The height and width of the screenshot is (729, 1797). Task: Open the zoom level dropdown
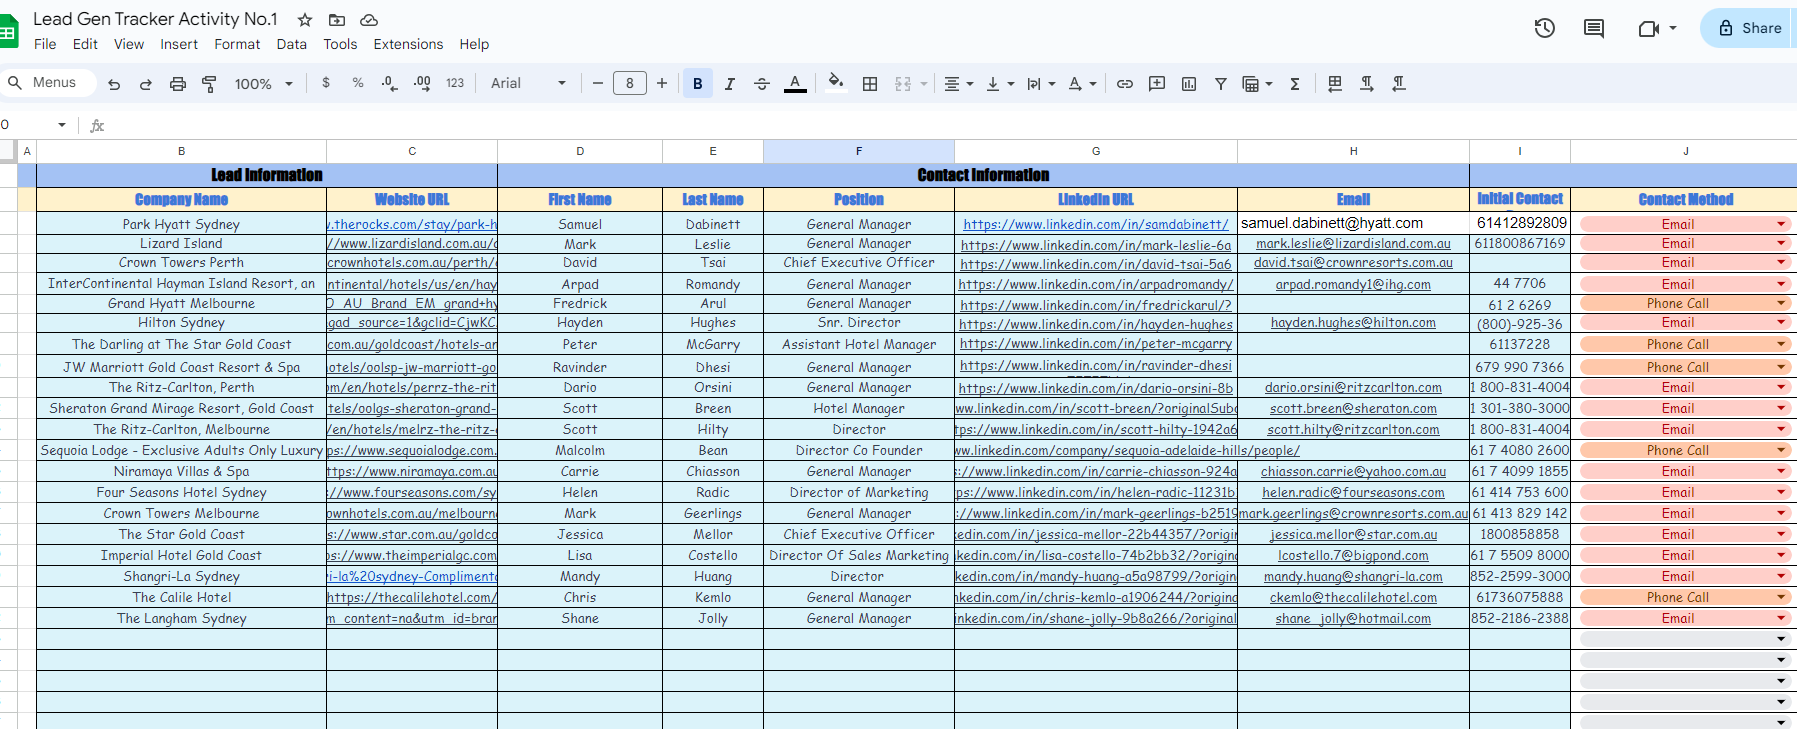coord(264,84)
